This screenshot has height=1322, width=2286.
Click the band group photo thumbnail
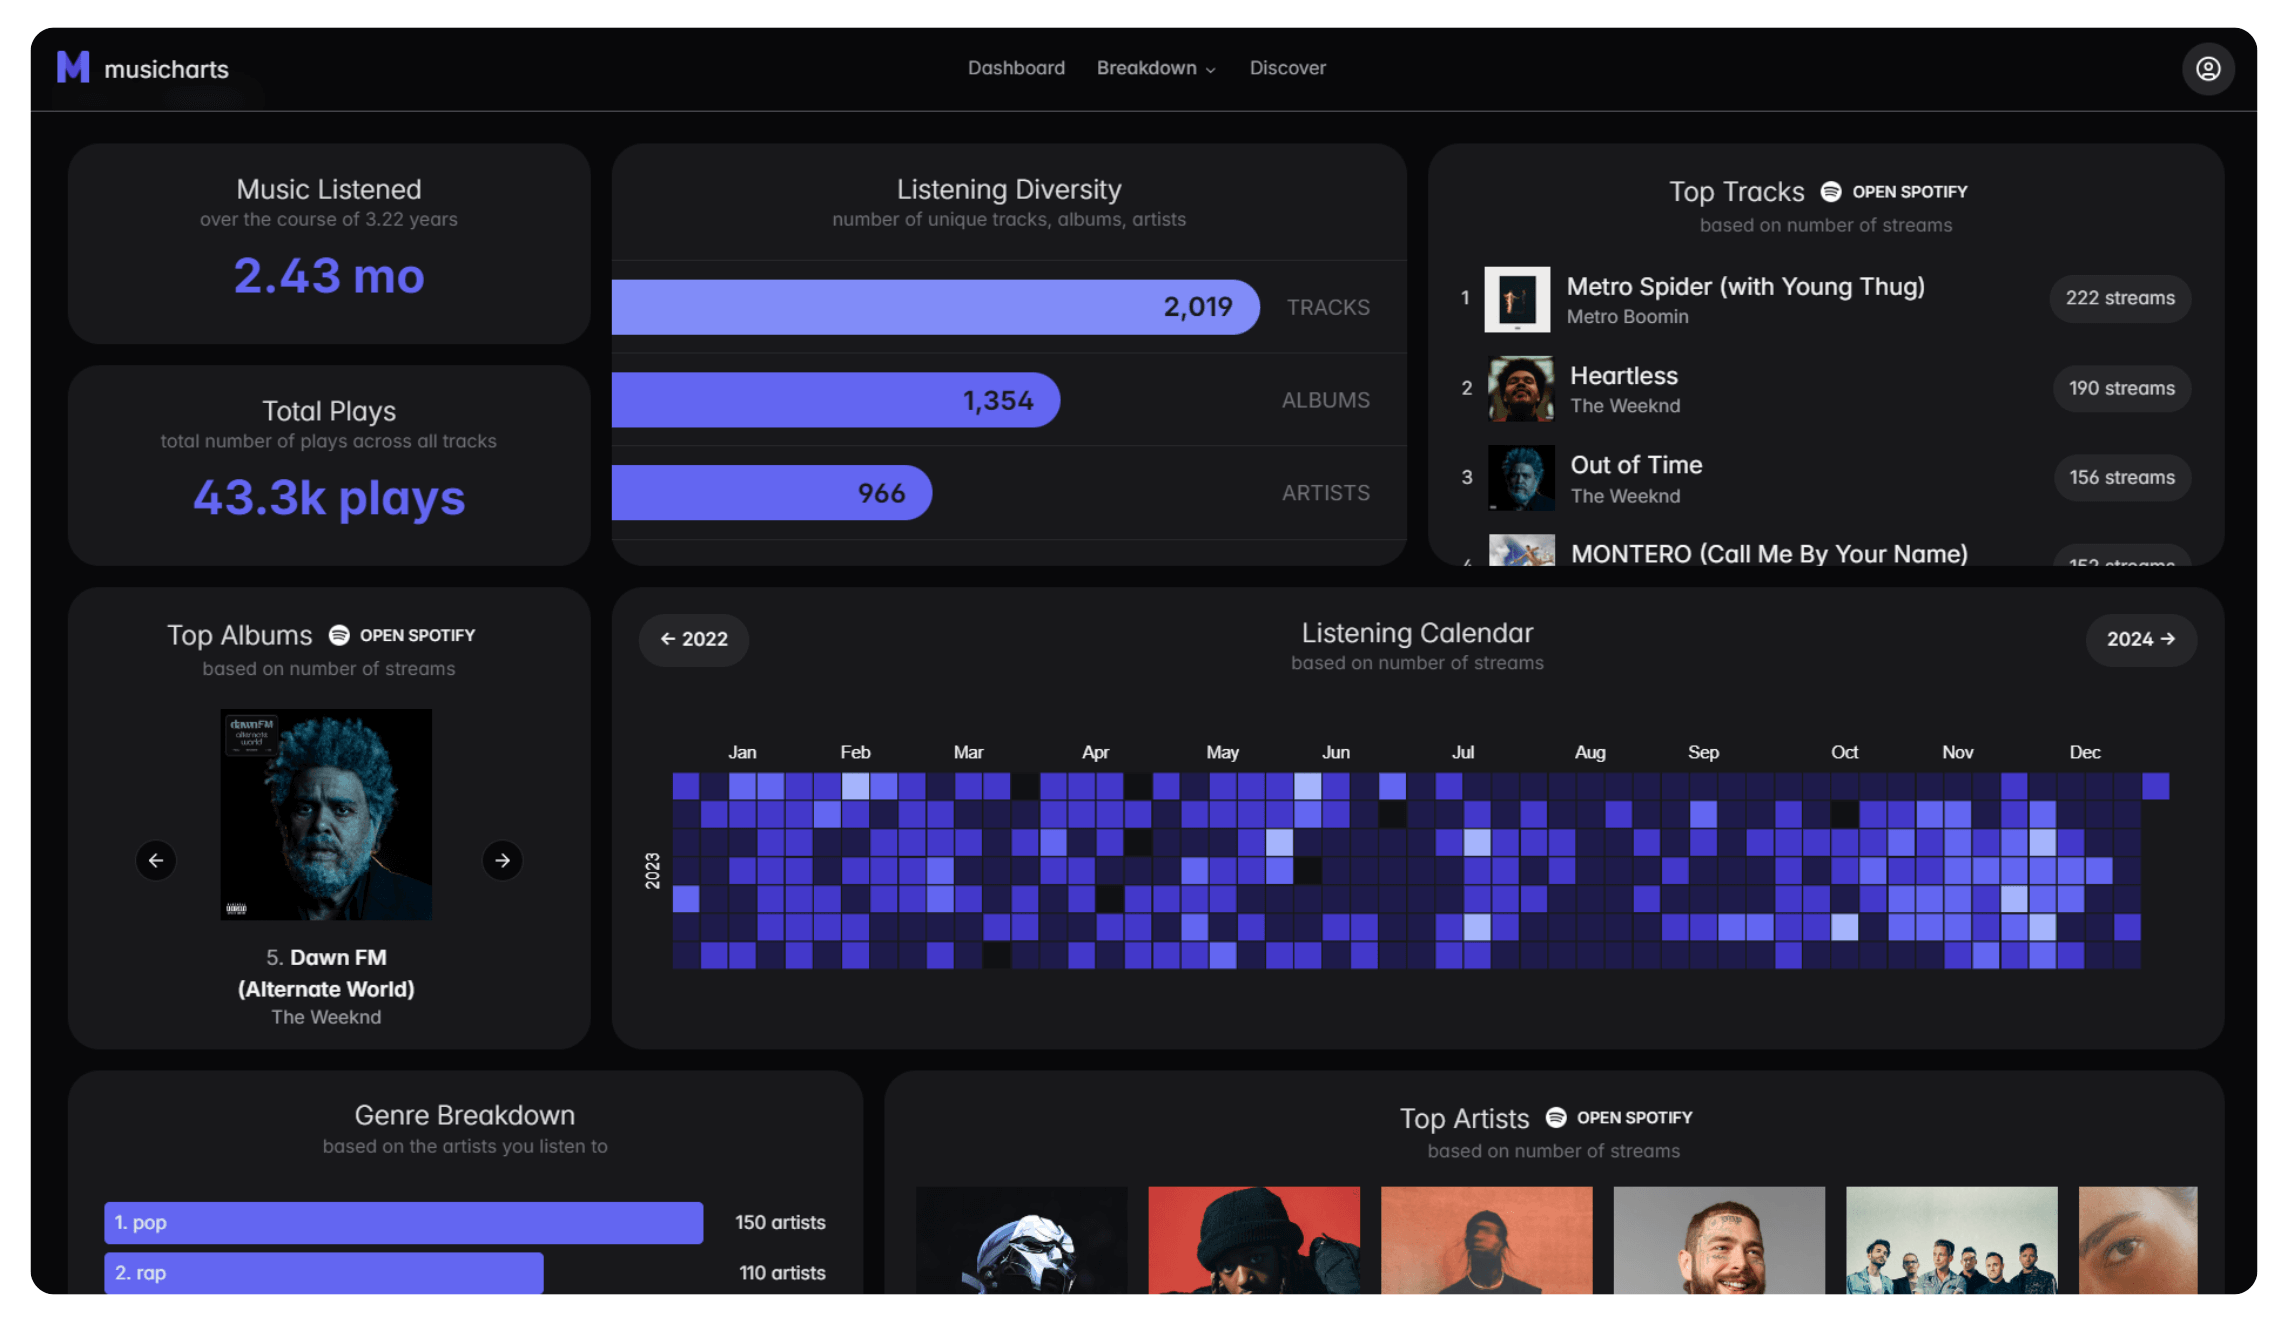1951,1240
